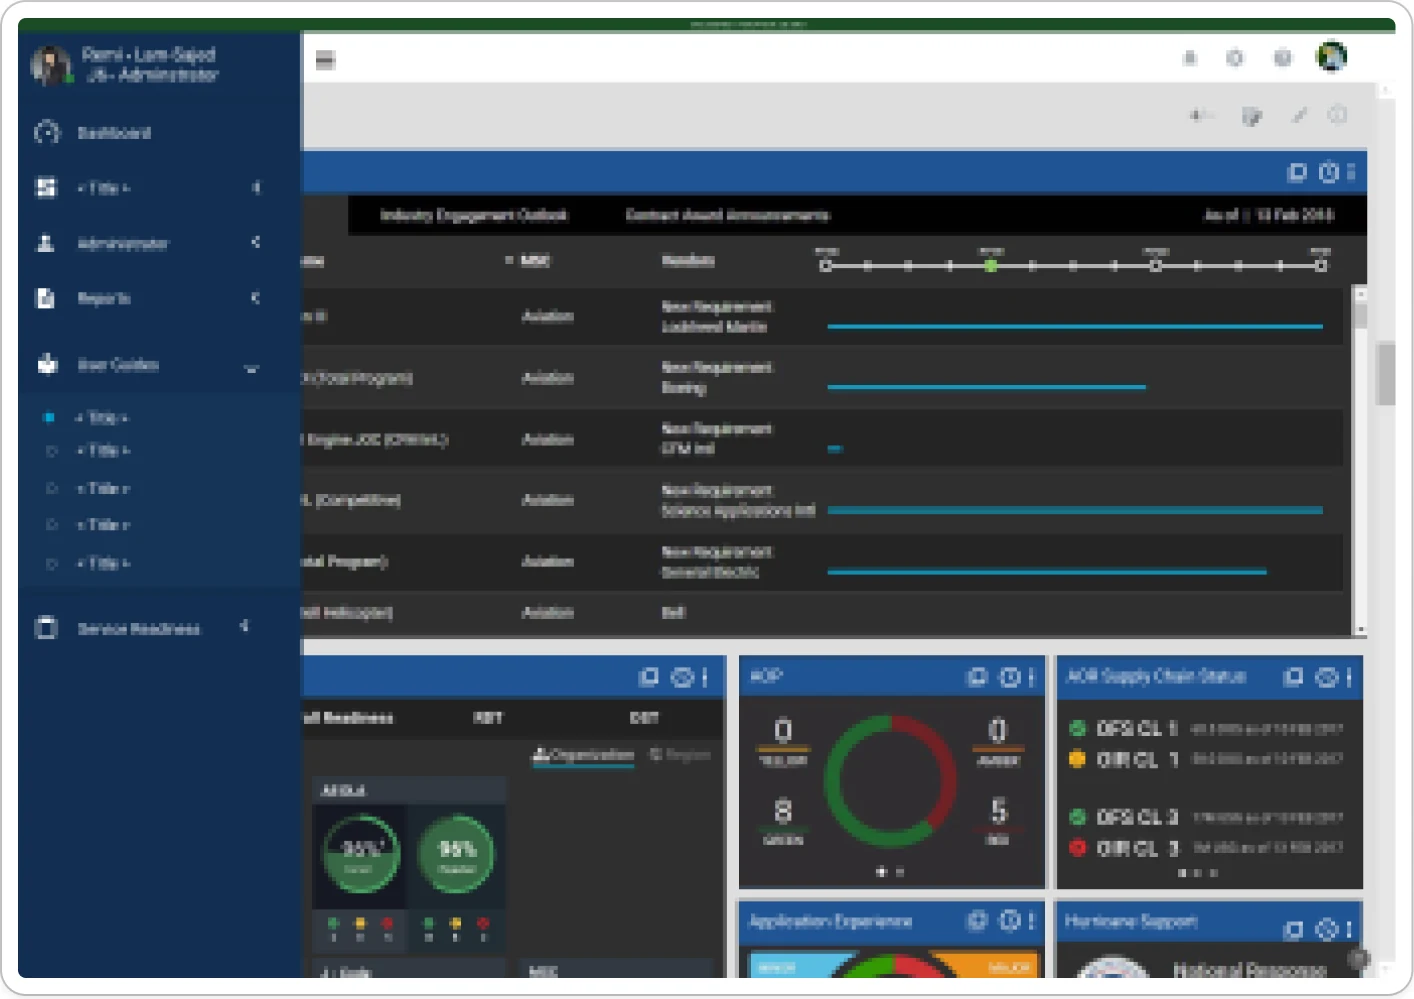Click the clock icon on the top contracts panel
Screen dimensions: 1414x999
point(1329,172)
